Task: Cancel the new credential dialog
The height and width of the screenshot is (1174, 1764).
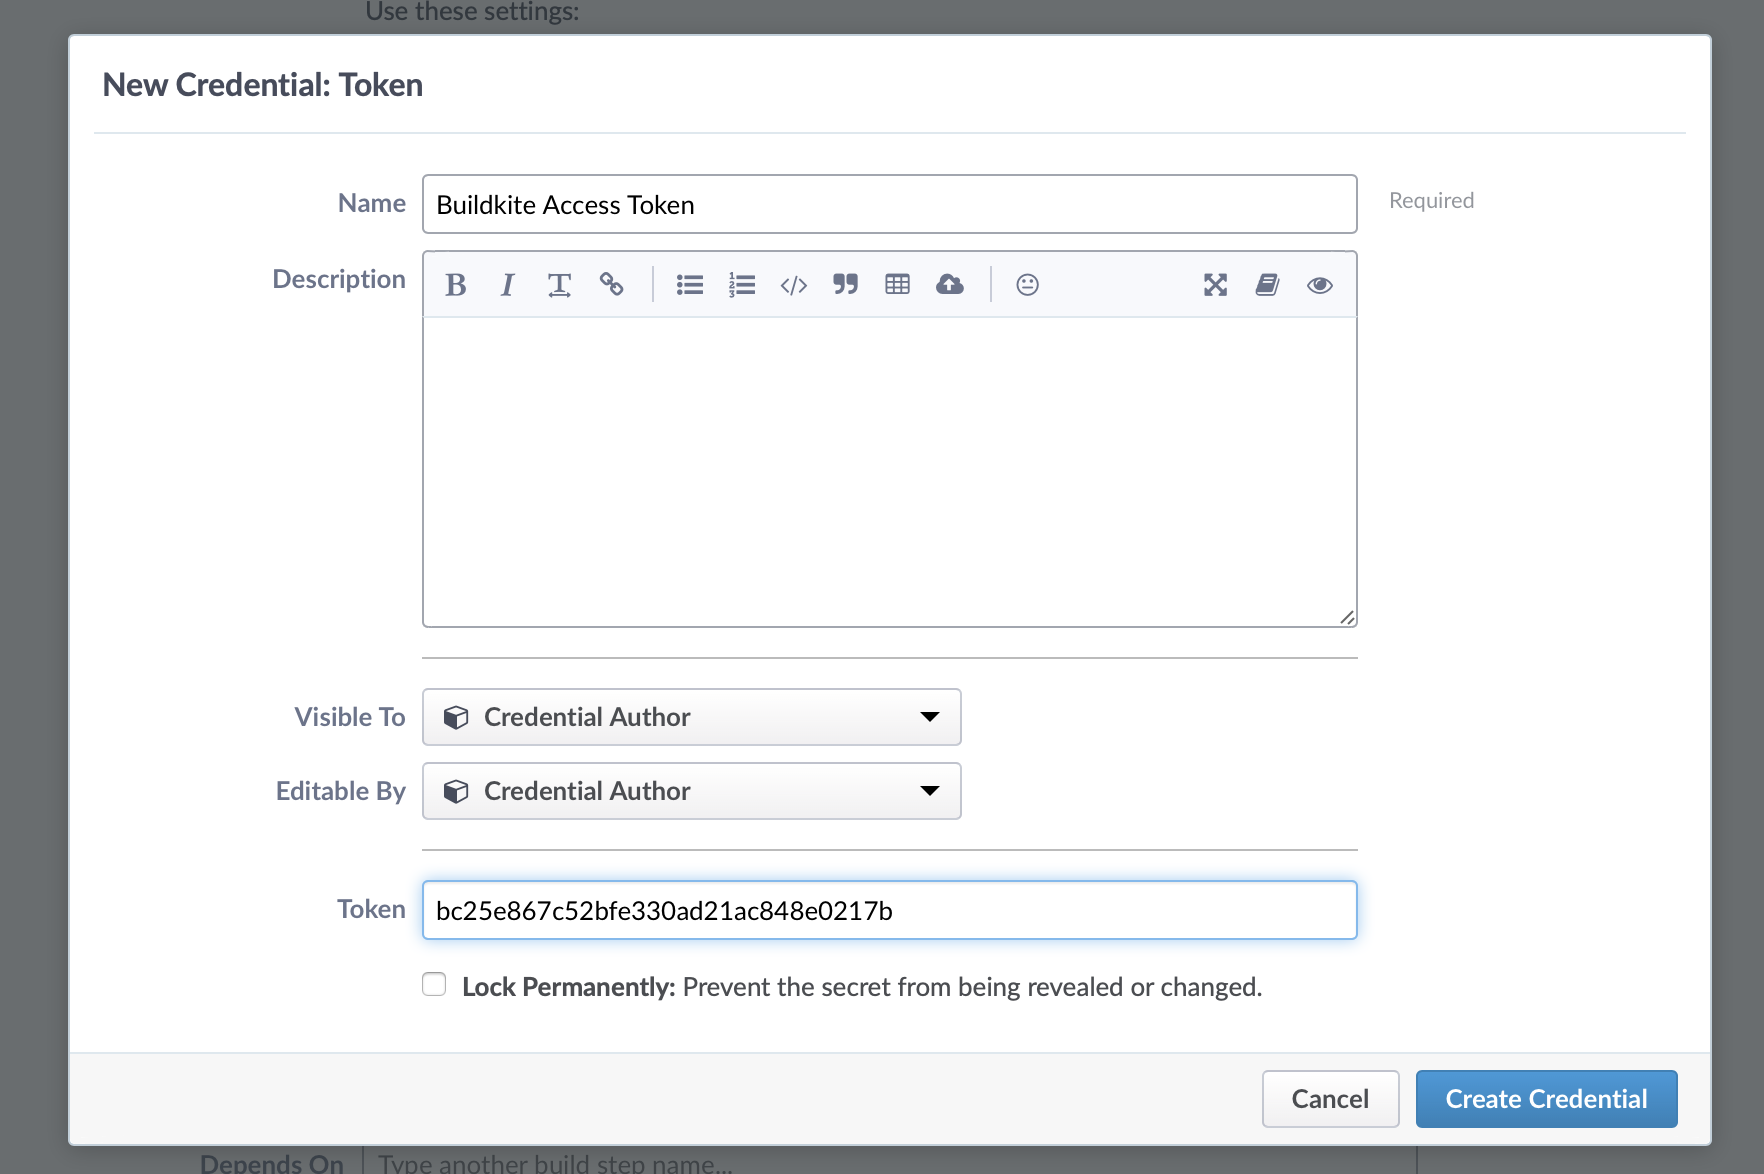Action: (1330, 1098)
